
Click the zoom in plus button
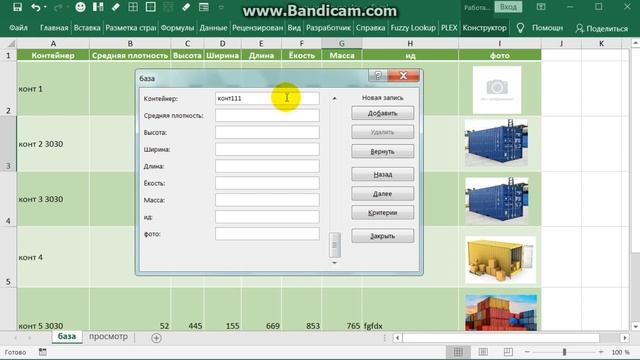click(601, 352)
